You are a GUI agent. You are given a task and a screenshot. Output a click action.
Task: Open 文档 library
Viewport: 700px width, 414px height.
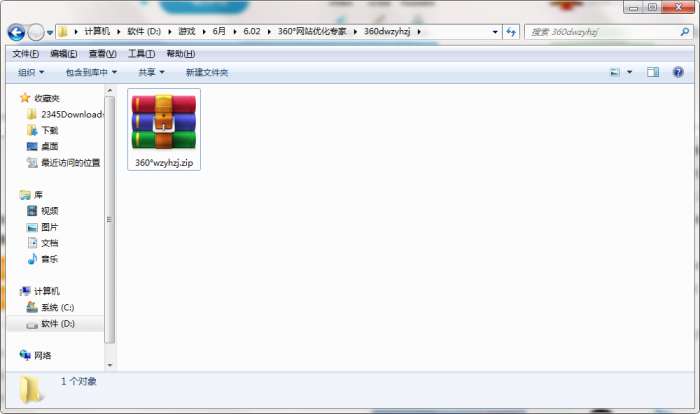(x=50, y=243)
